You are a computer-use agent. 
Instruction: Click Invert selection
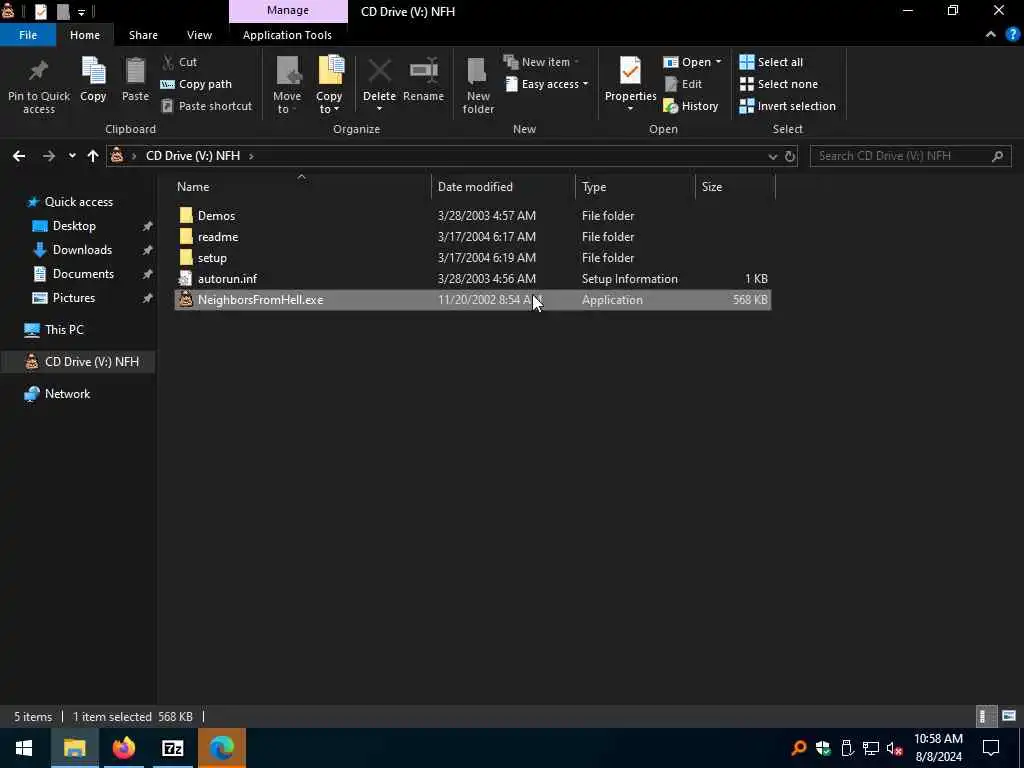click(x=787, y=106)
